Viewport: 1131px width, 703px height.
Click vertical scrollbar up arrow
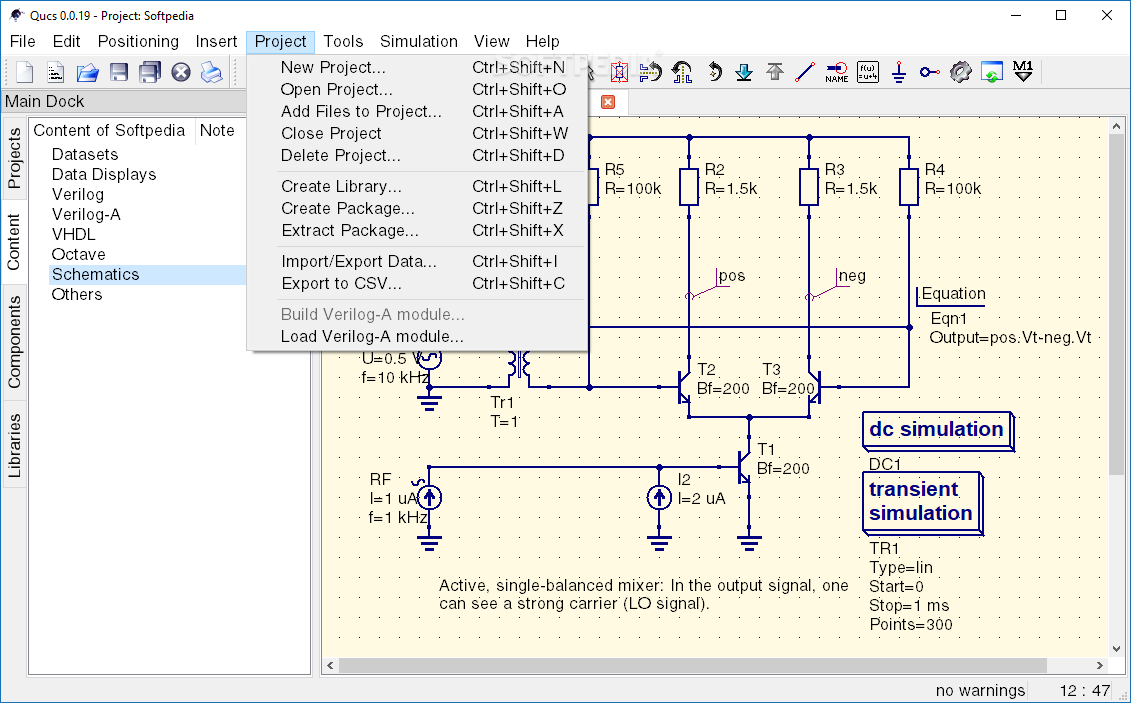point(1117,125)
